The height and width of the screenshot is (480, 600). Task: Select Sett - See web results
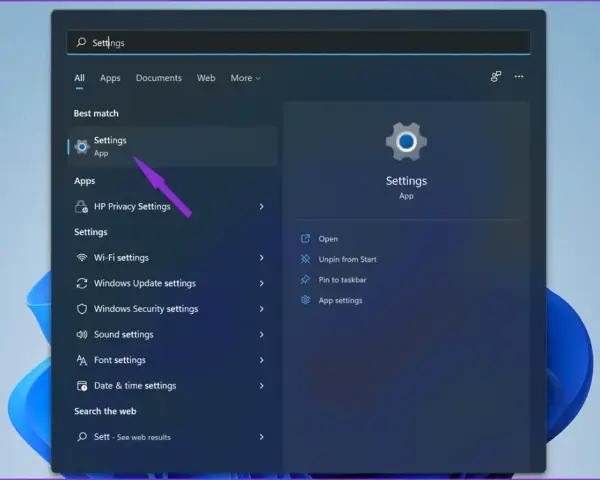coord(173,437)
